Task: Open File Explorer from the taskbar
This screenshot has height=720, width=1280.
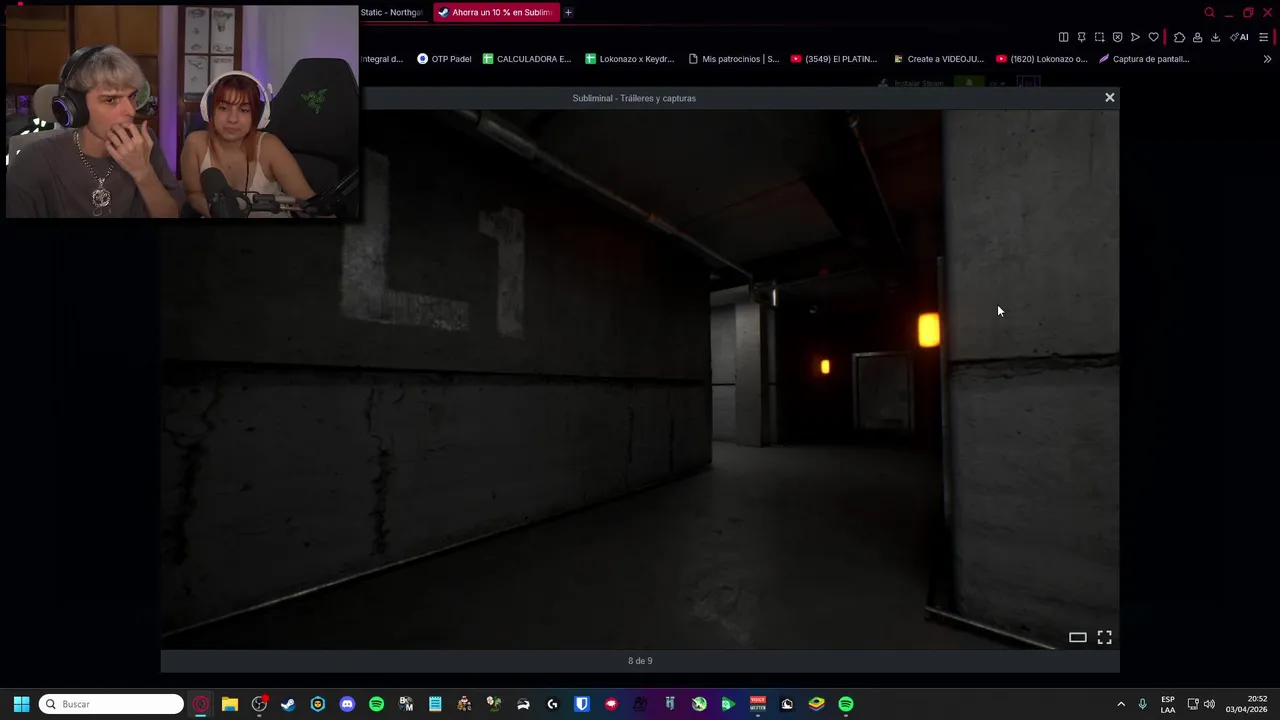Action: [x=230, y=704]
